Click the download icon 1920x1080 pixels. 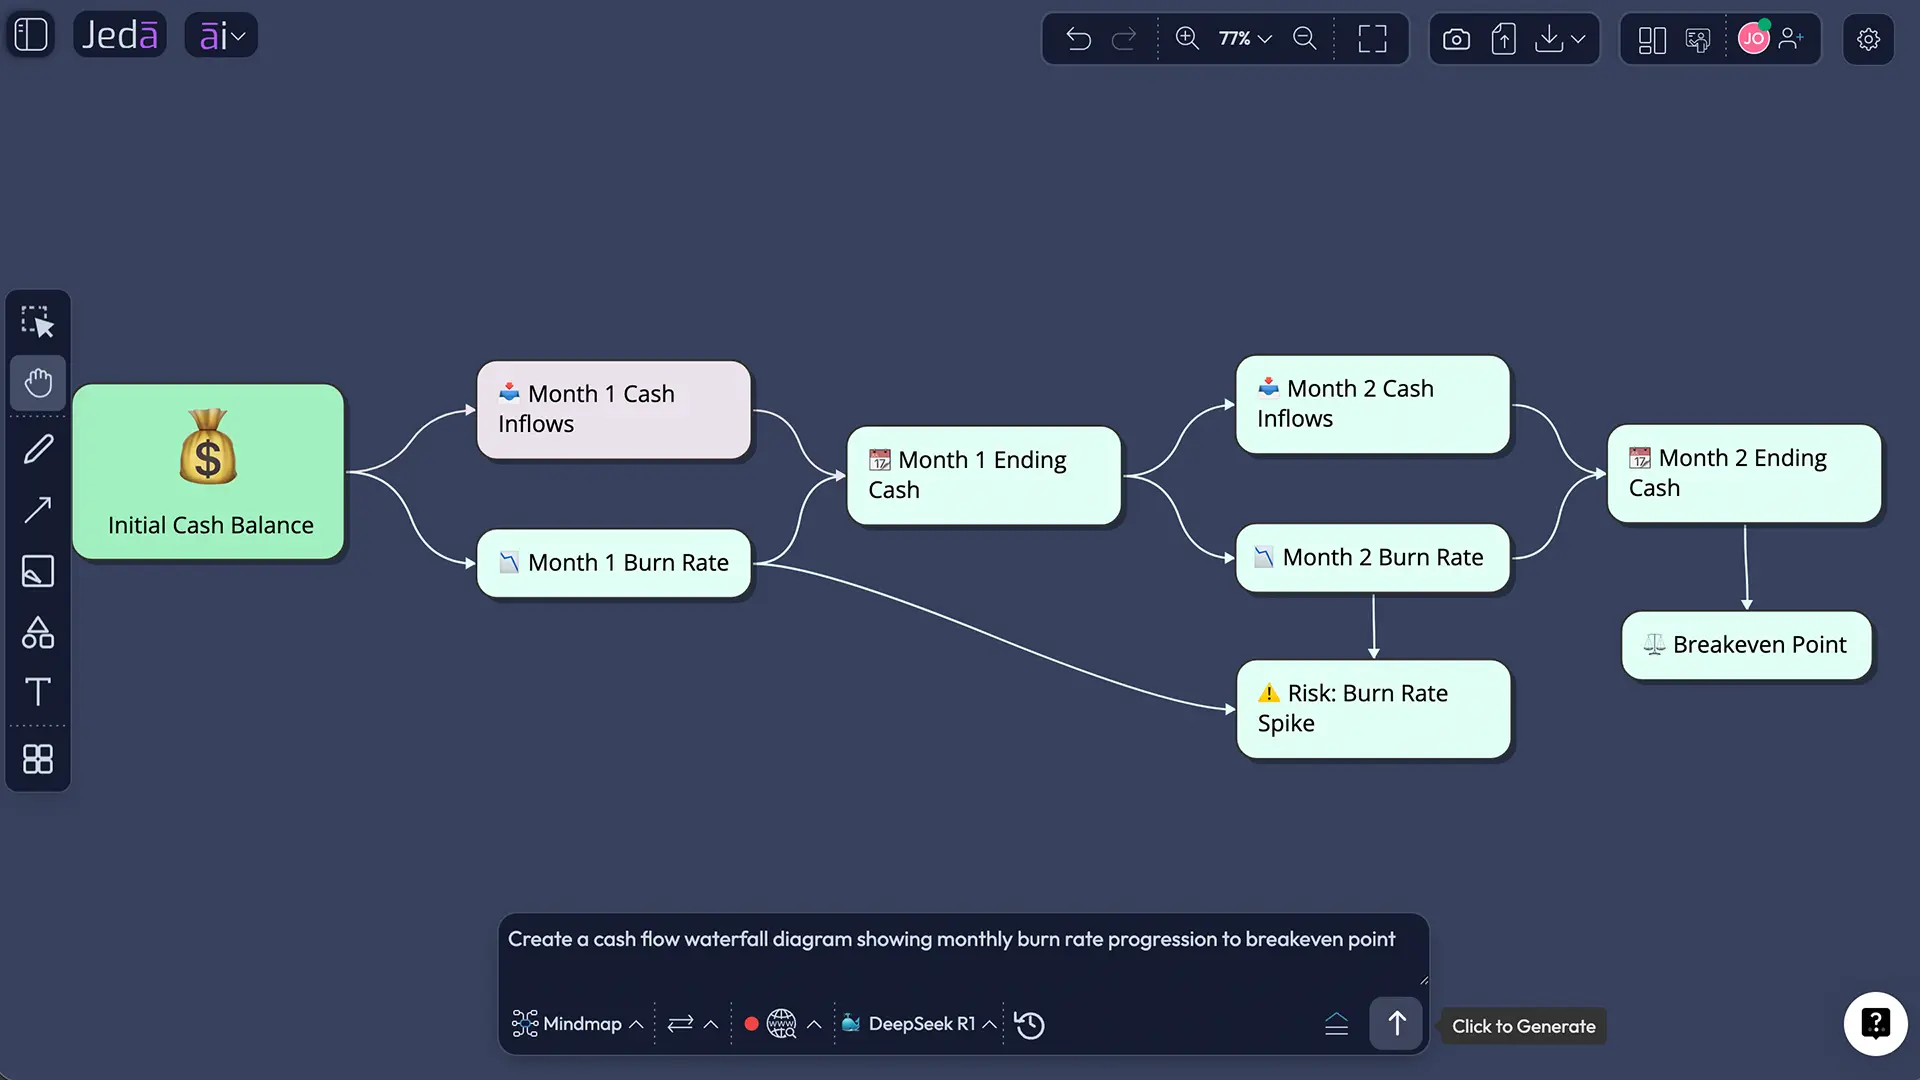pos(1548,39)
